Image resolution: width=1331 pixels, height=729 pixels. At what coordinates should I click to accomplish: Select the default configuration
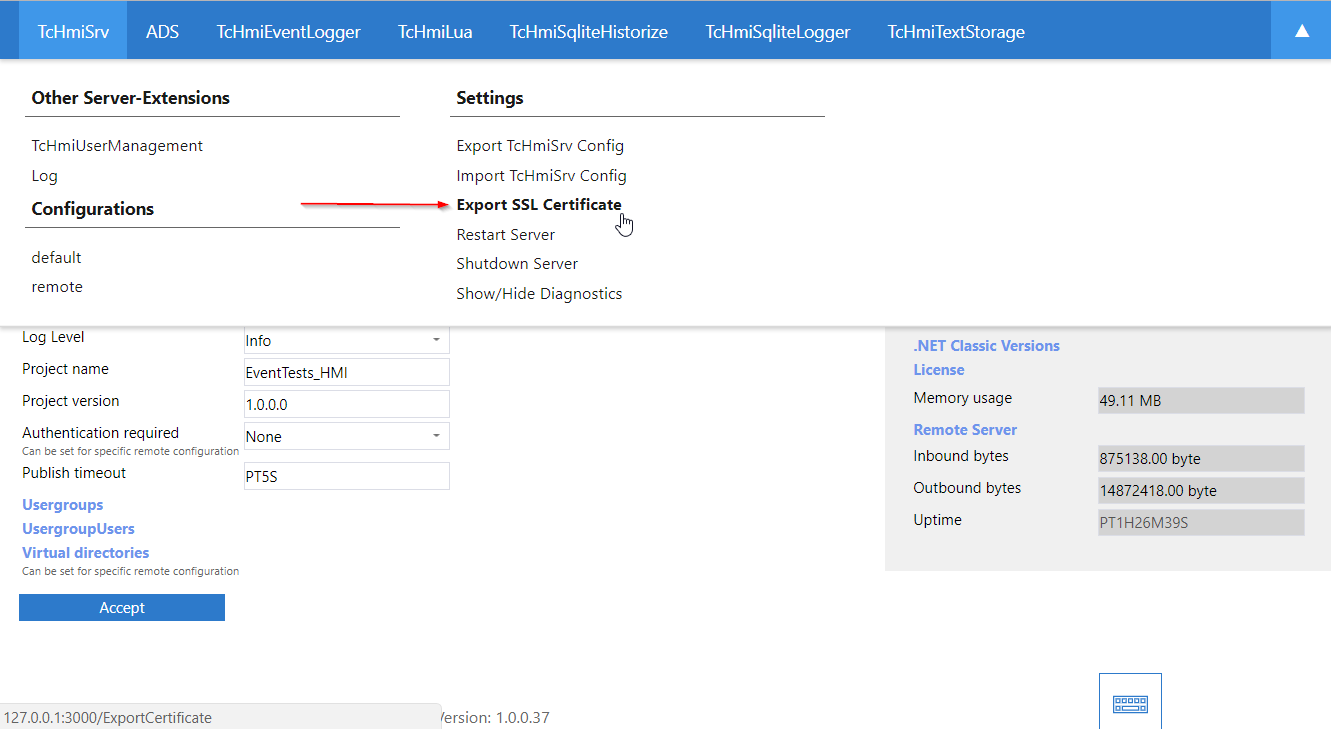point(56,258)
